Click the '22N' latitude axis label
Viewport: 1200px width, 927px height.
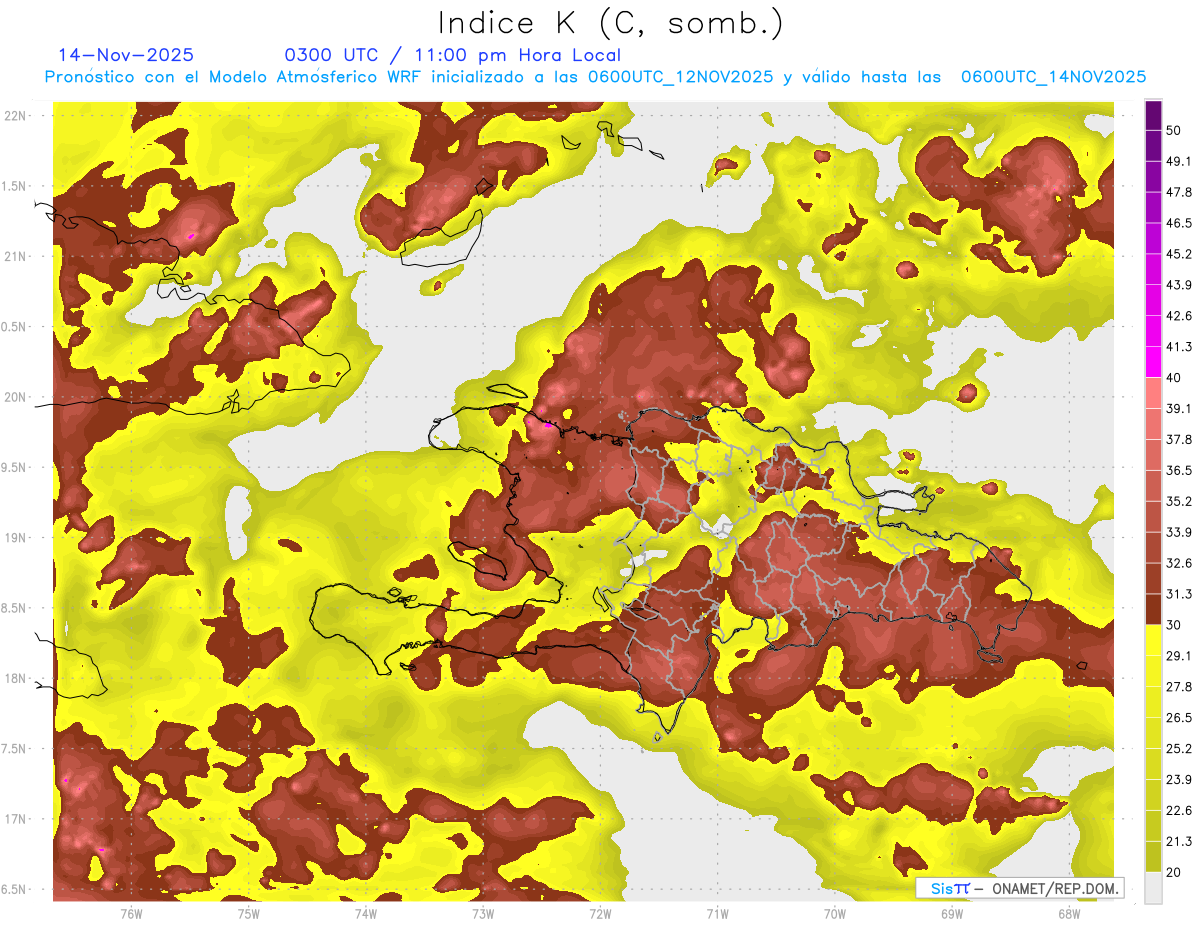15,115
